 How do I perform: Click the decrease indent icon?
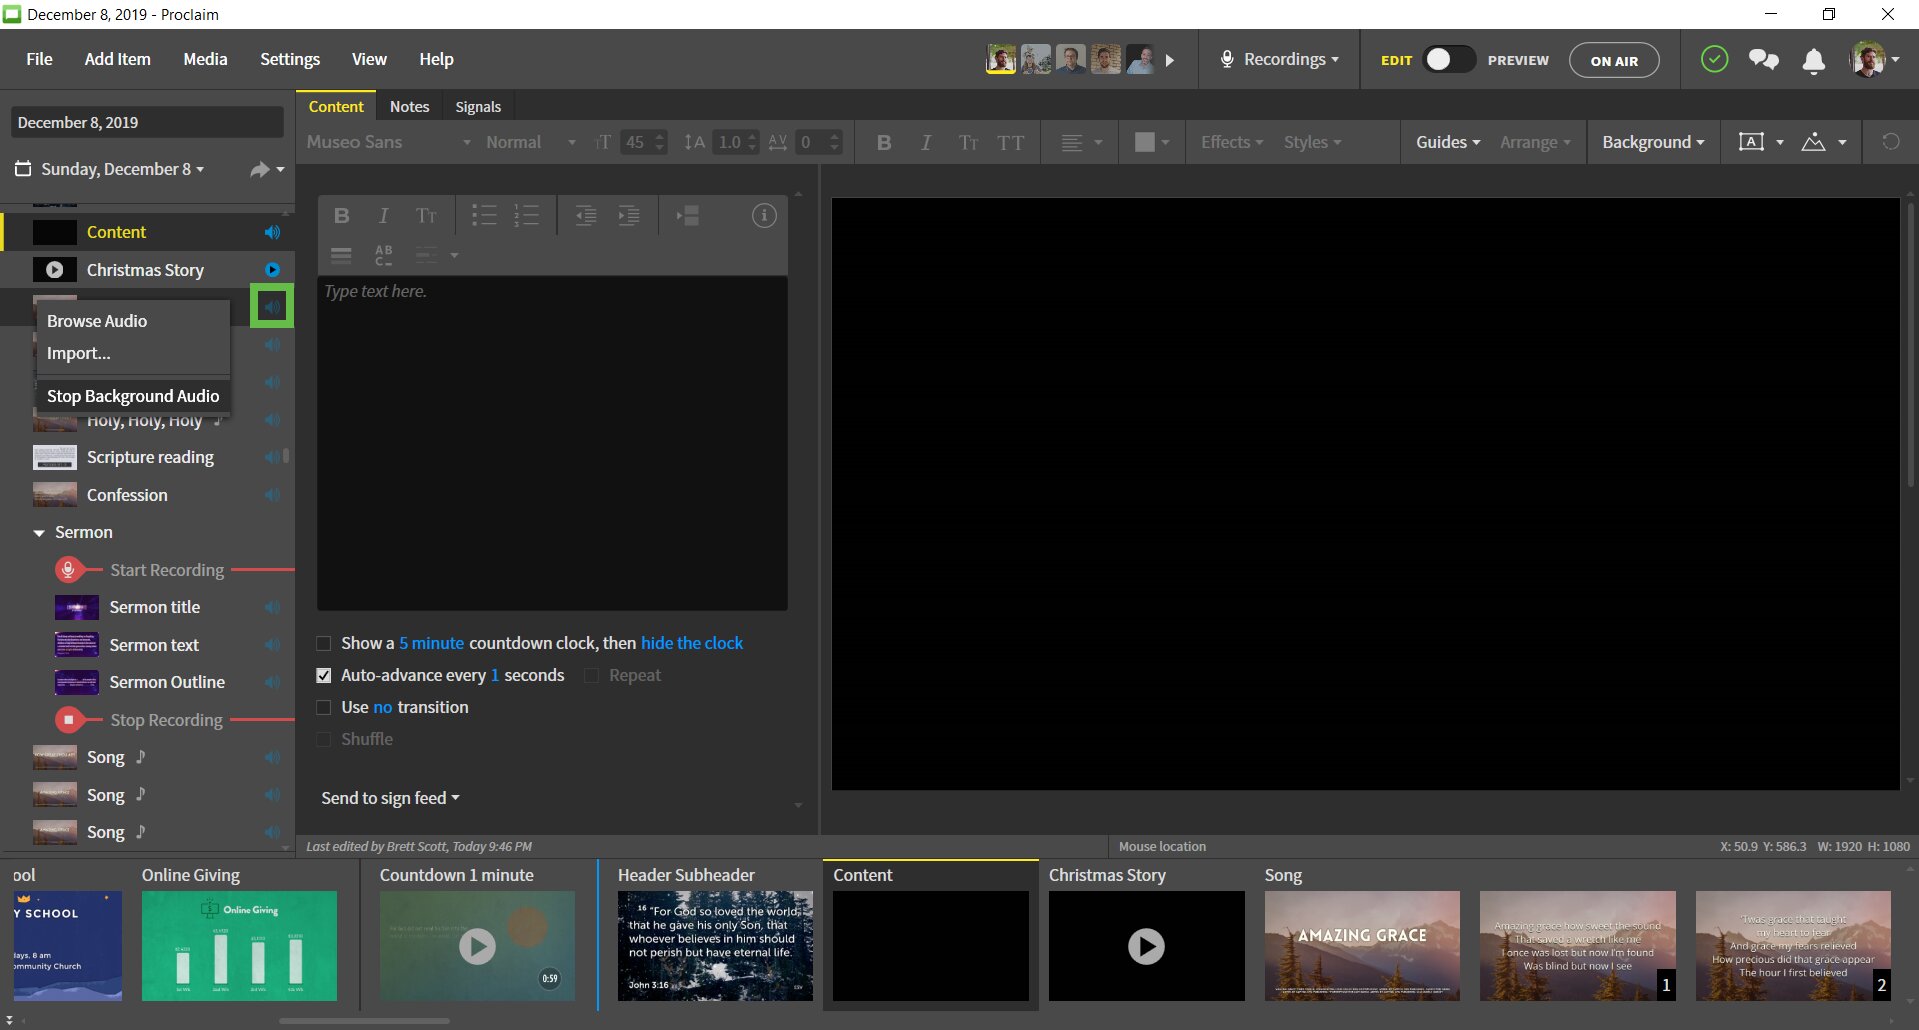(x=586, y=215)
